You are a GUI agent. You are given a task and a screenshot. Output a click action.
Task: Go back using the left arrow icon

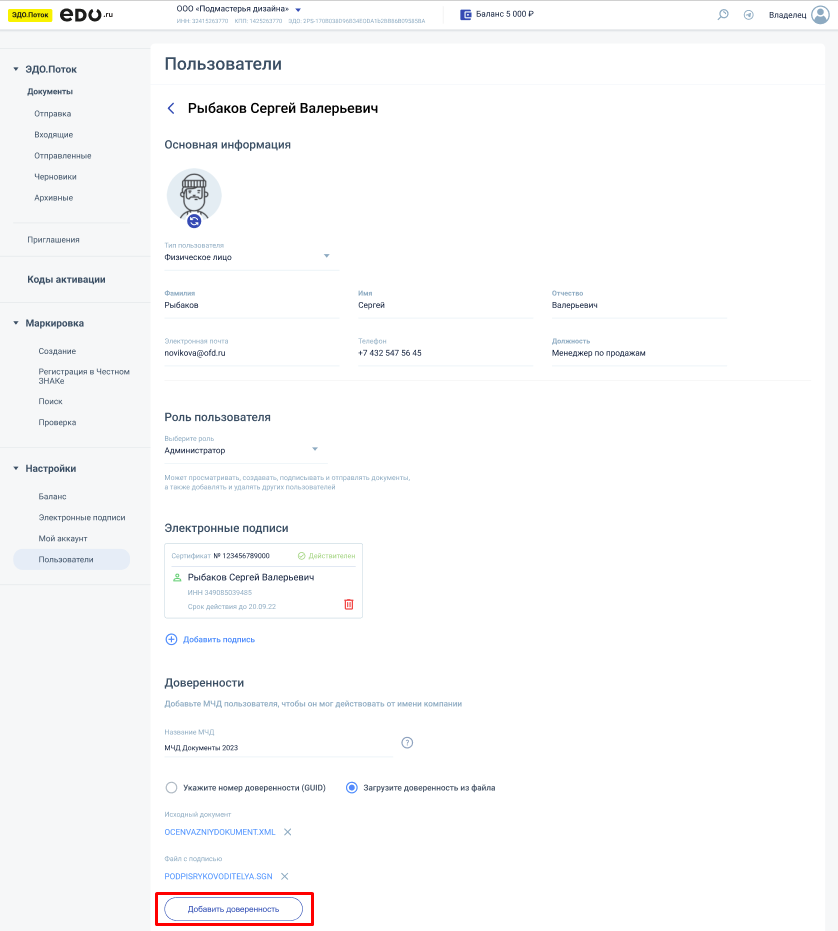171,108
